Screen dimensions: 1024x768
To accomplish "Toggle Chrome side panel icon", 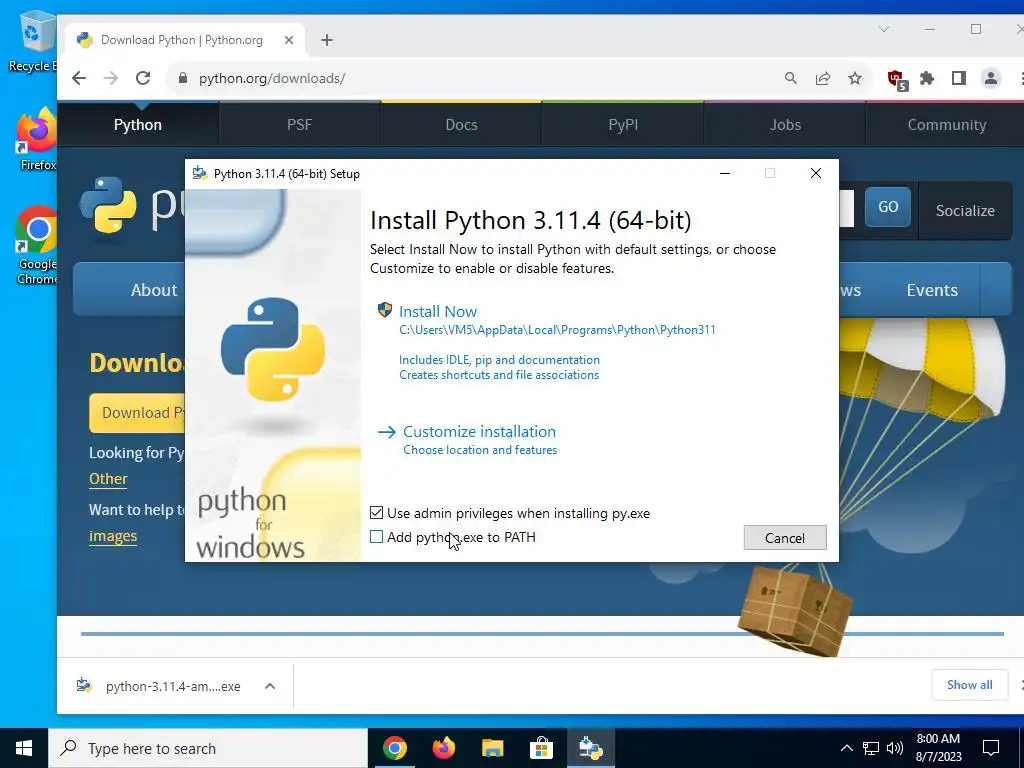I will point(959,78).
